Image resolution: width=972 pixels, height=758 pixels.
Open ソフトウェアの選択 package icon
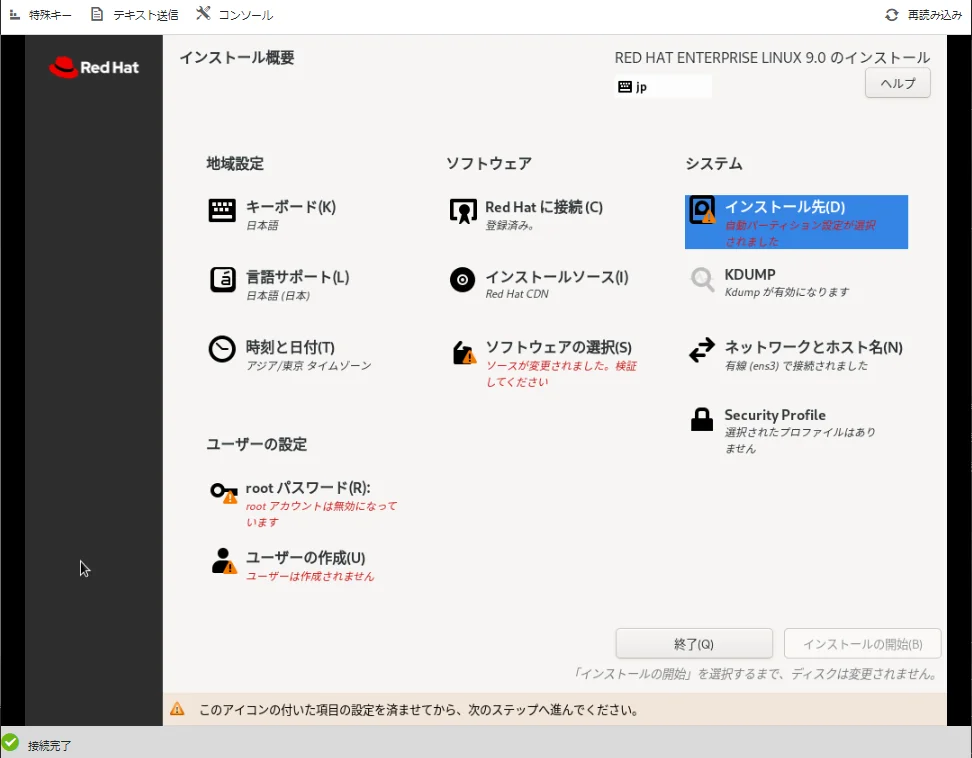pos(463,352)
